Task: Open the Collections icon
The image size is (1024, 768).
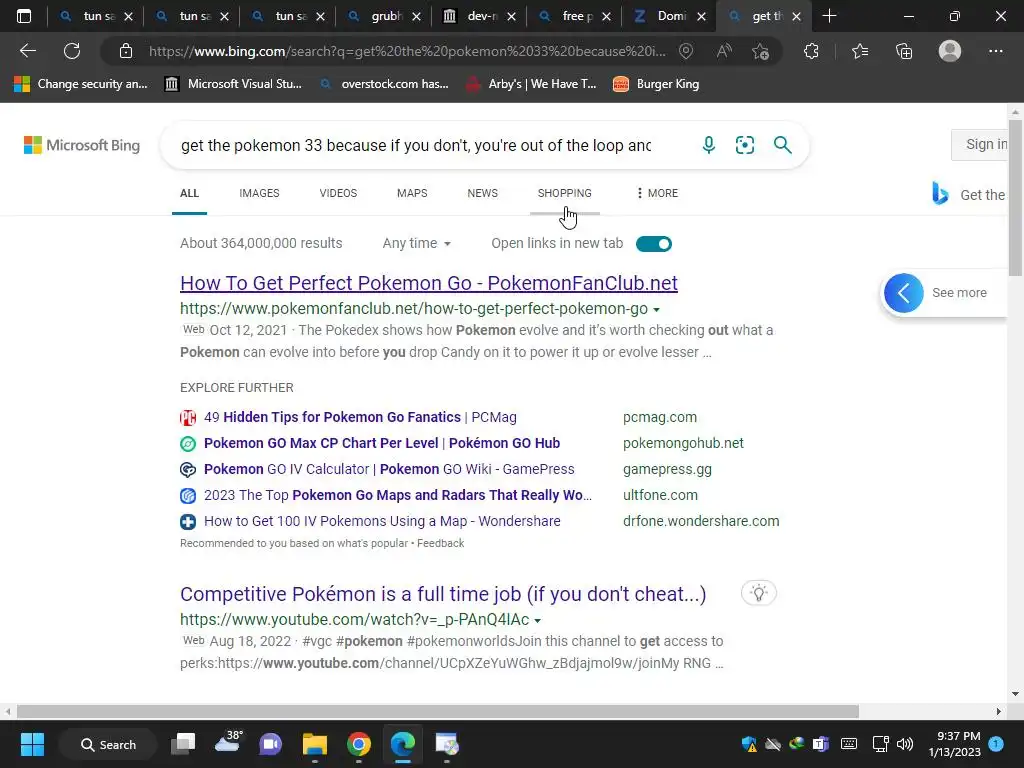Action: tap(904, 51)
